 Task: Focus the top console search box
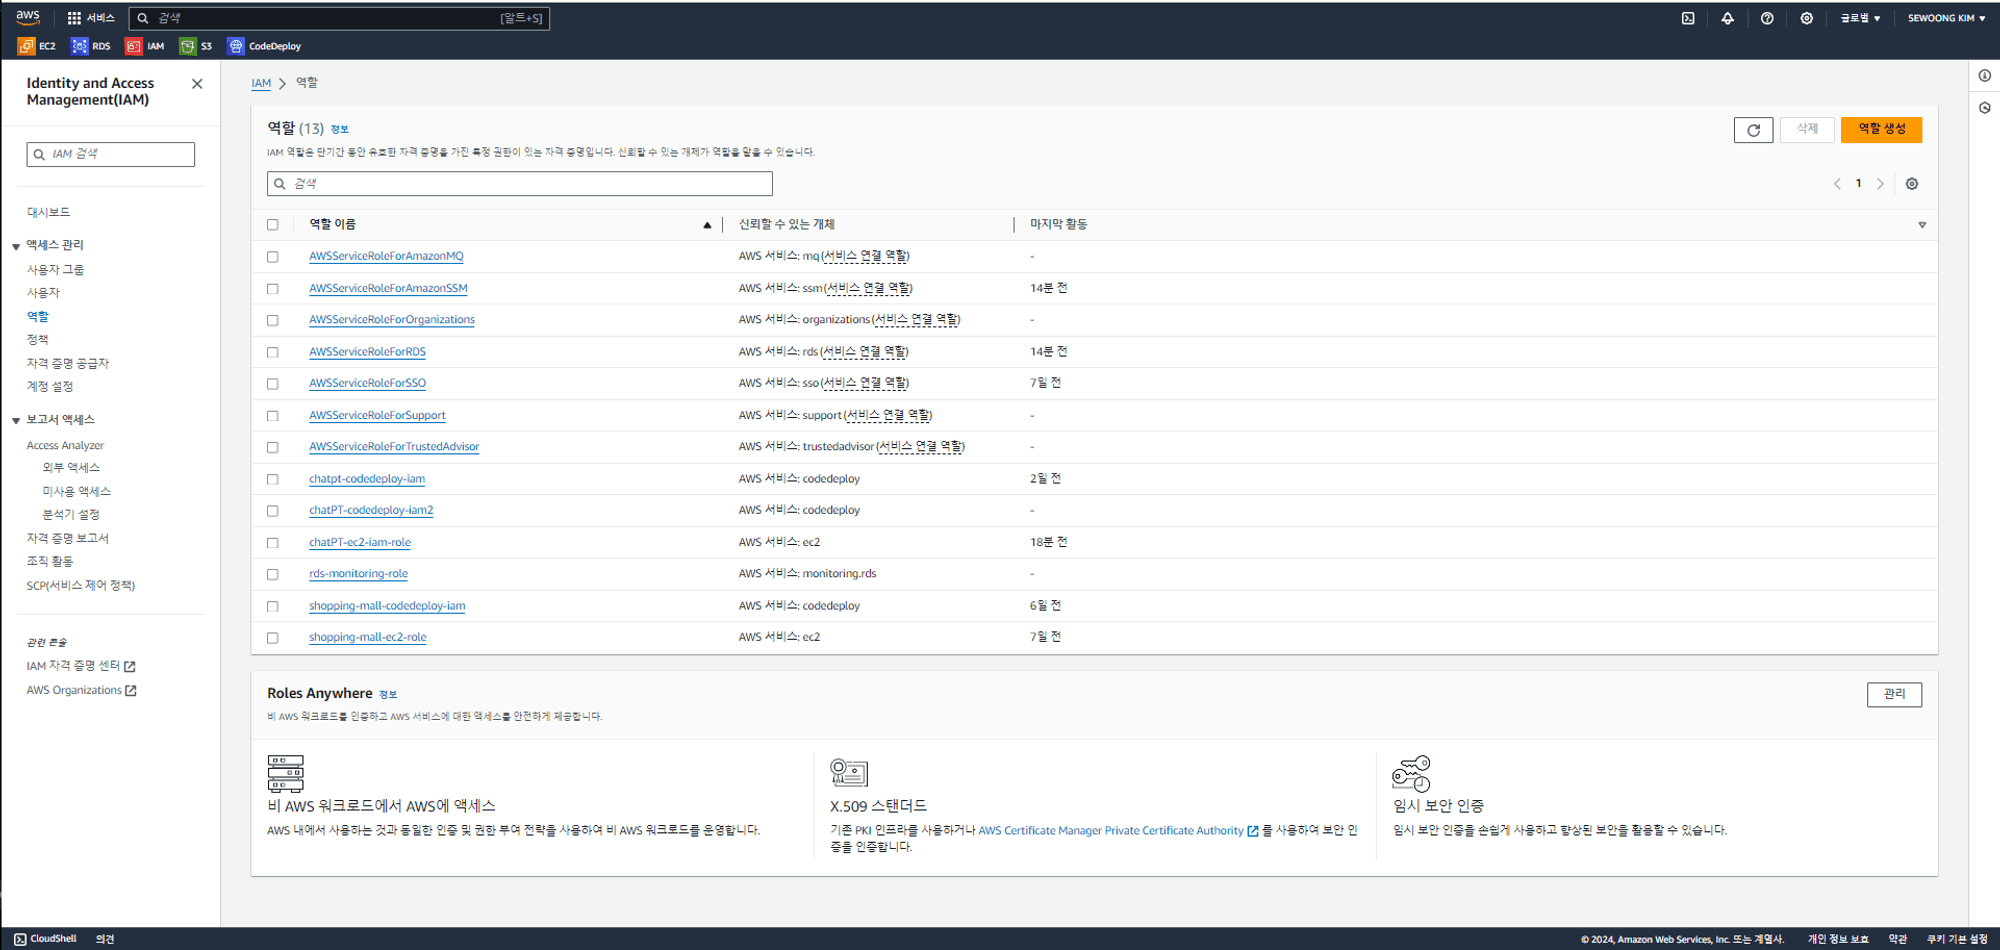(x=339, y=18)
